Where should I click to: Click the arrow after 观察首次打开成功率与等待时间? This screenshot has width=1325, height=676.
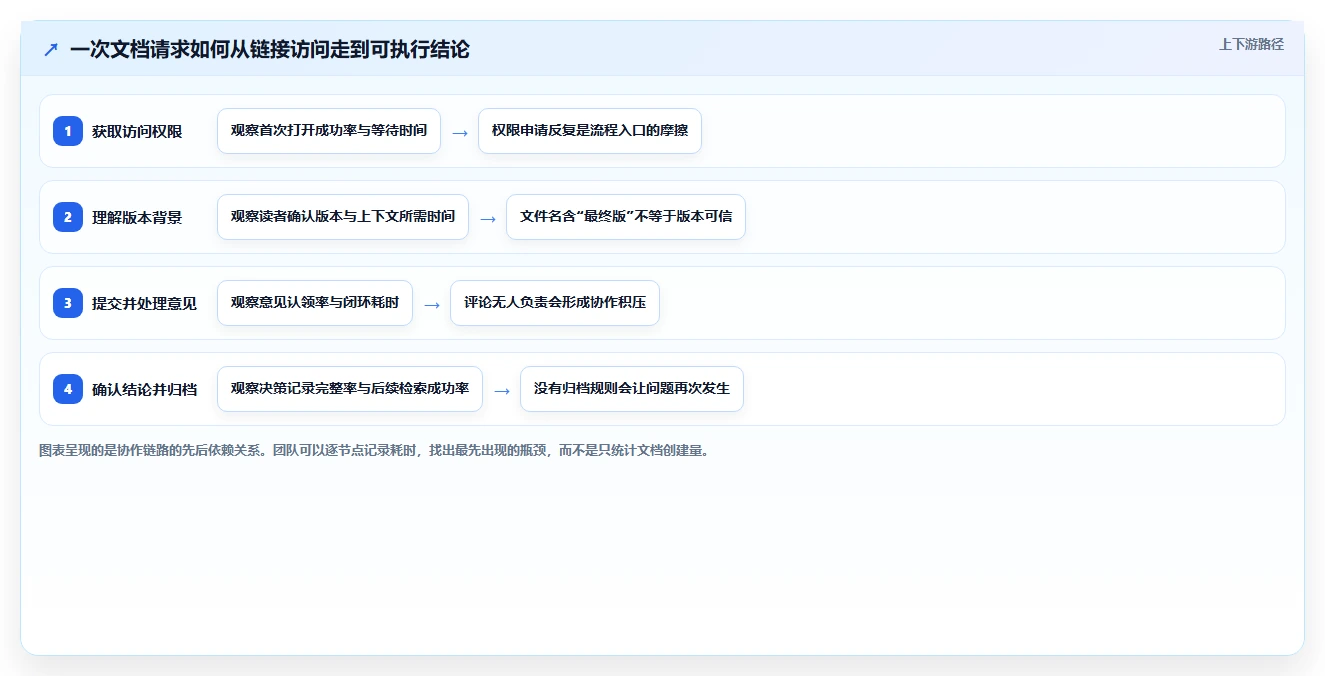tap(460, 132)
